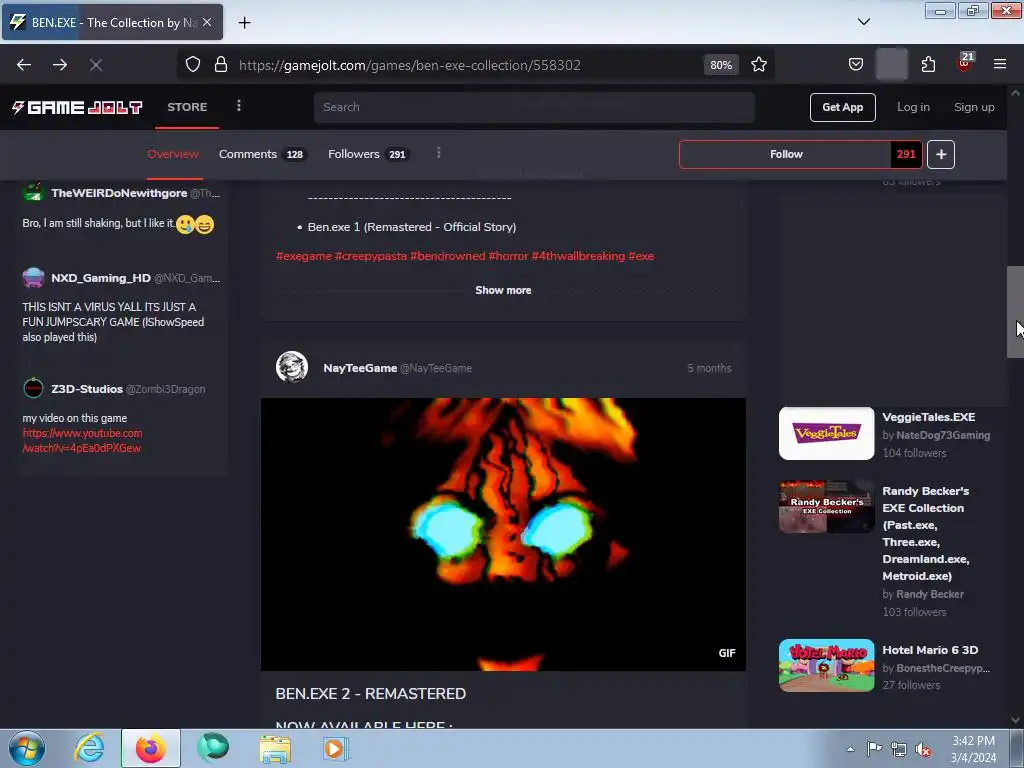Click the 291 follower count badge
The width and height of the screenshot is (1024, 768).
coord(906,154)
